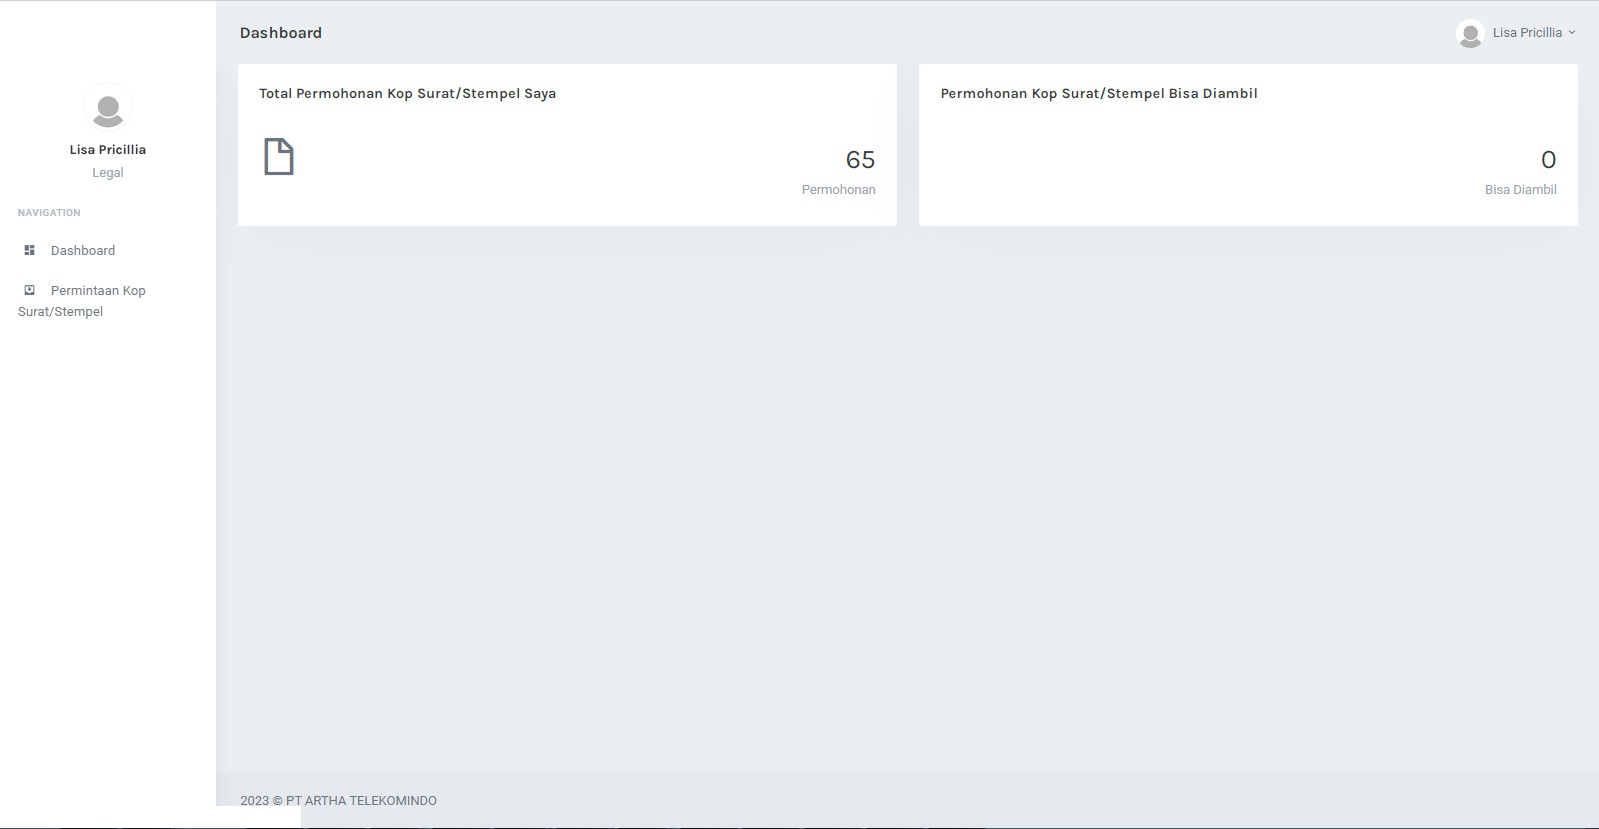Image resolution: width=1599 pixels, height=829 pixels.
Task: Click the Lisa Pricillia name in sidebar
Action: (108, 150)
